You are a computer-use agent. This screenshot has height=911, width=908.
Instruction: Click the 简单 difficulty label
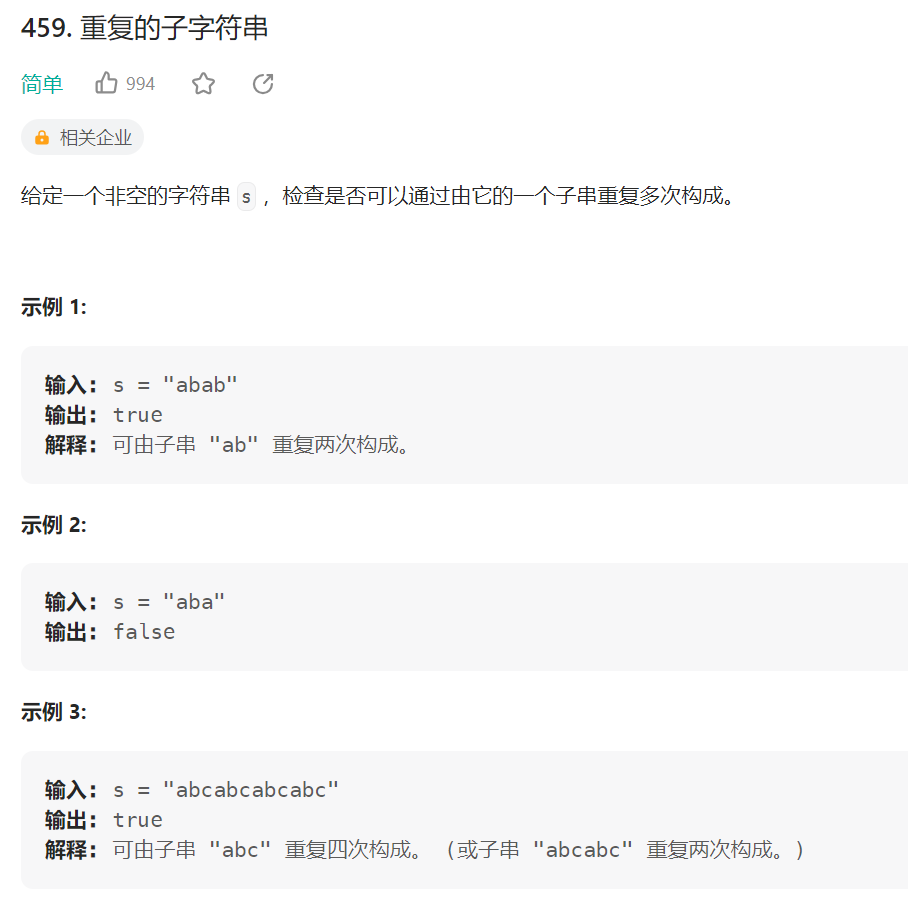[42, 84]
